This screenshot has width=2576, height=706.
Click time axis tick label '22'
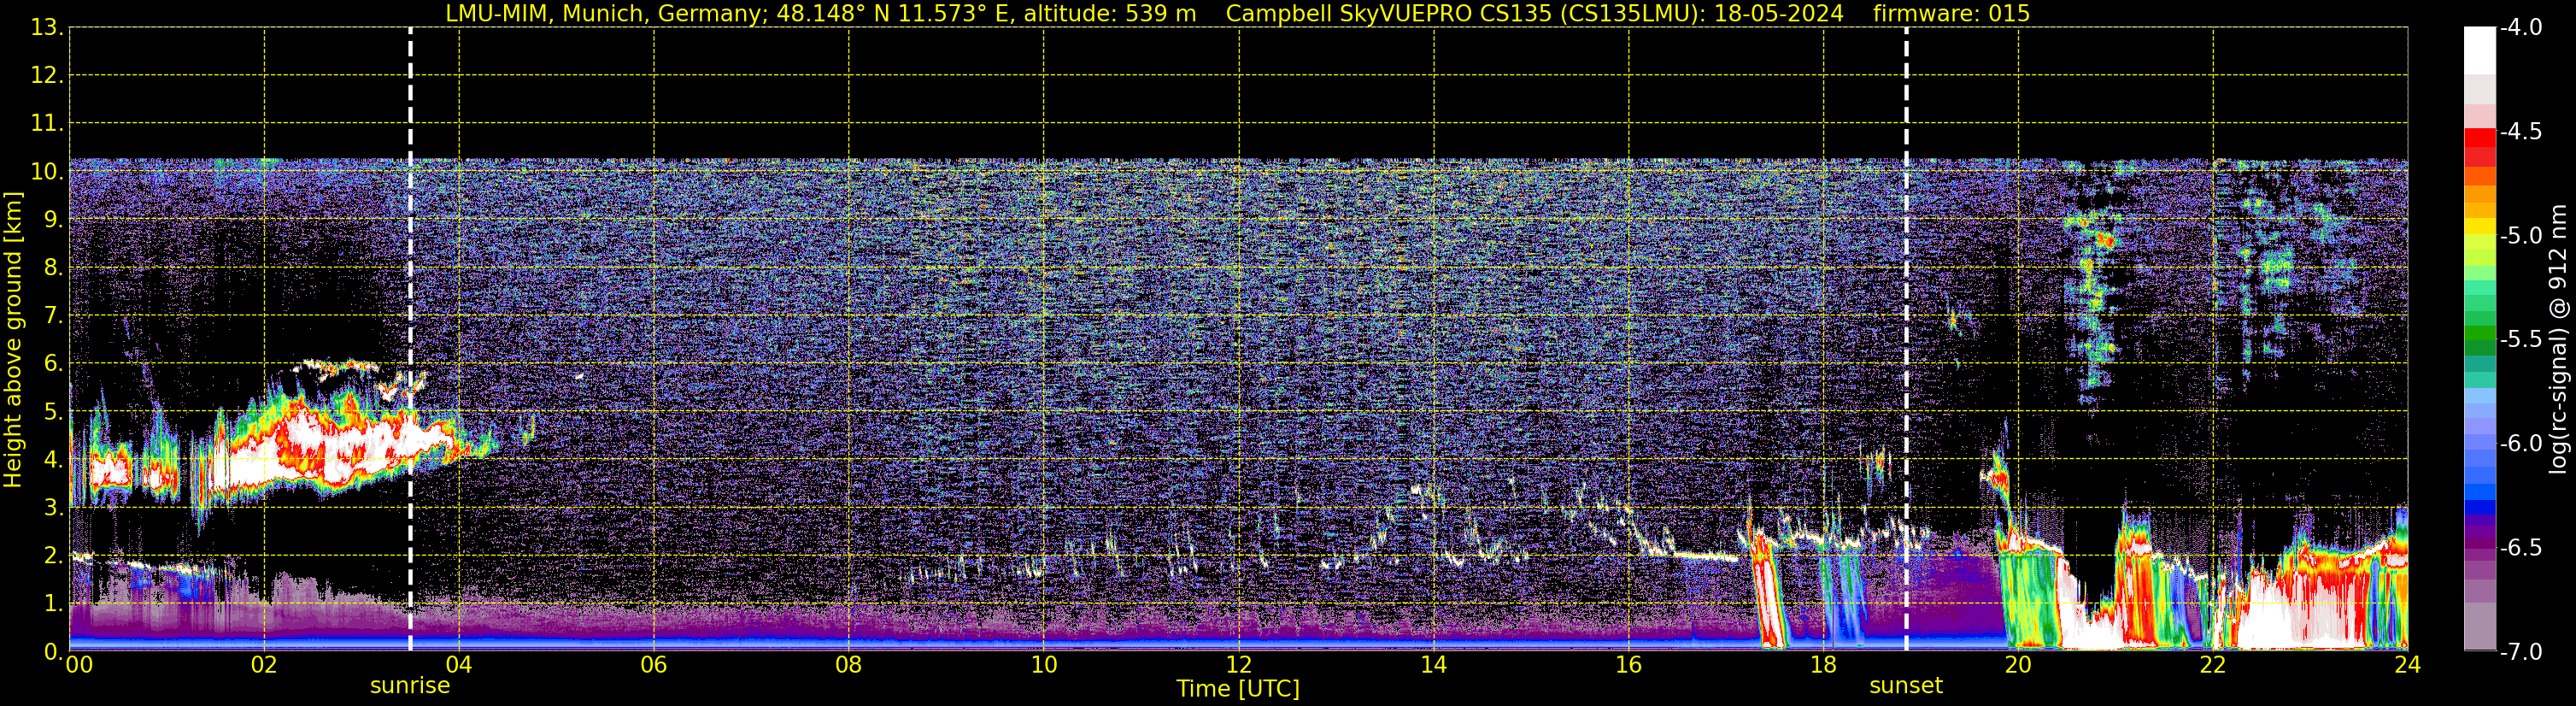coord(2213,665)
